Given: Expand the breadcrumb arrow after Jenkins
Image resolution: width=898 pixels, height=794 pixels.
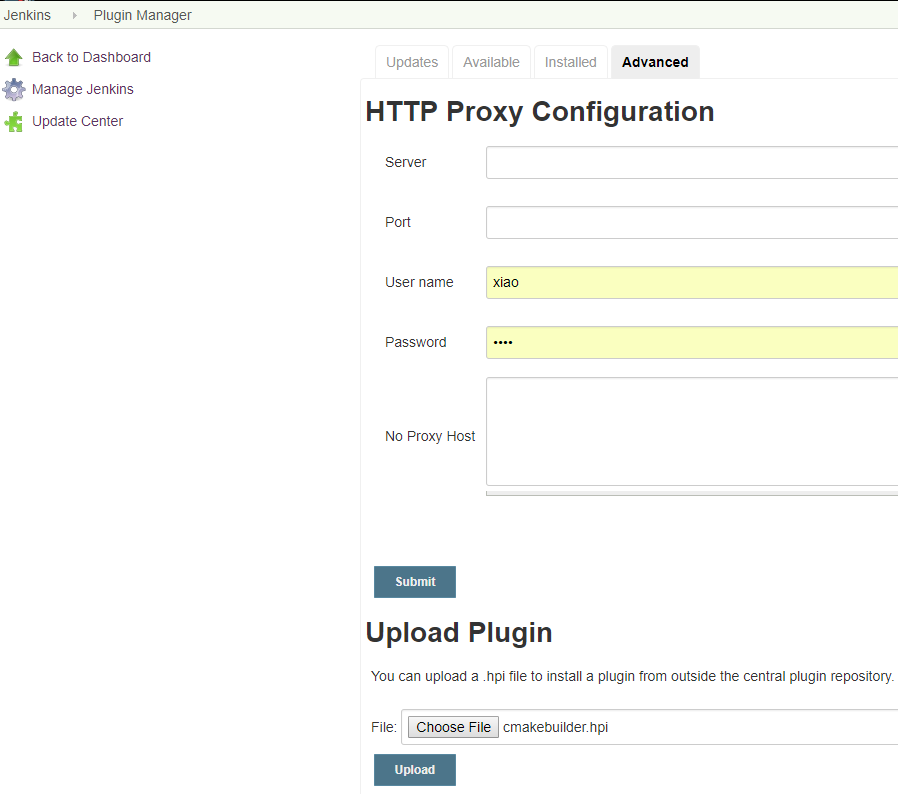Looking at the screenshot, I should click(74, 16).
